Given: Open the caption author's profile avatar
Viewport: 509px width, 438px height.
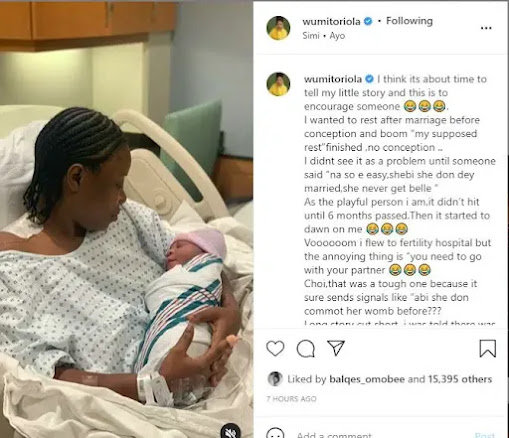Looking at the screenshot, I should (278, 84).
